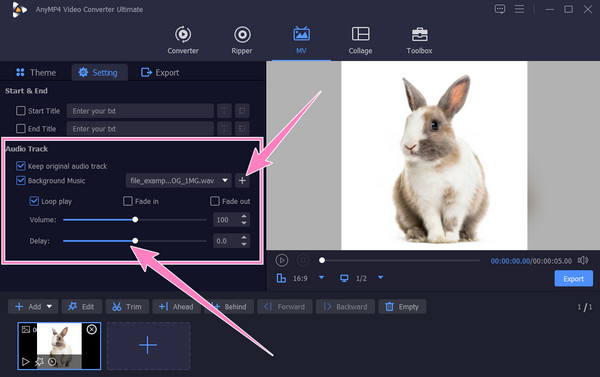This screenshot has width=600, height=377.
Task: Open the feedback chat icon in title bar
Action: click(x=500, y=9)
